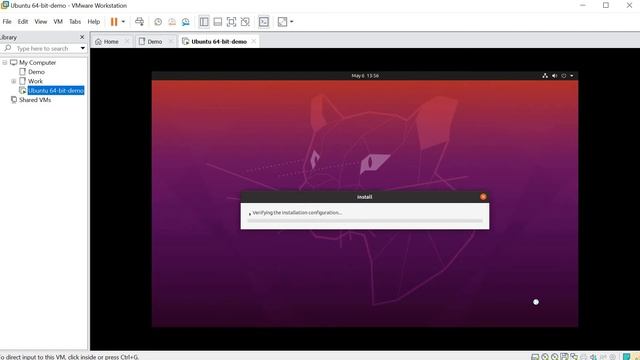Close the Install dialog
Viewport: 640px width, 360px height.
click(483, 197)
